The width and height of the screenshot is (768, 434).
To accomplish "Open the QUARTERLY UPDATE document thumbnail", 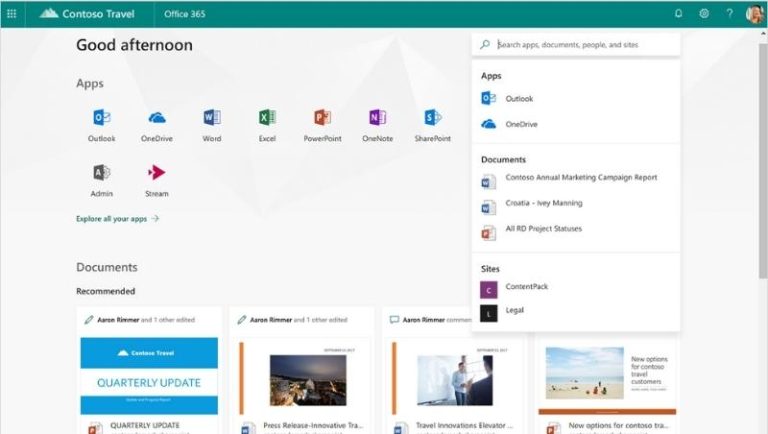I will pyautogui.click(x=149, y=377).
